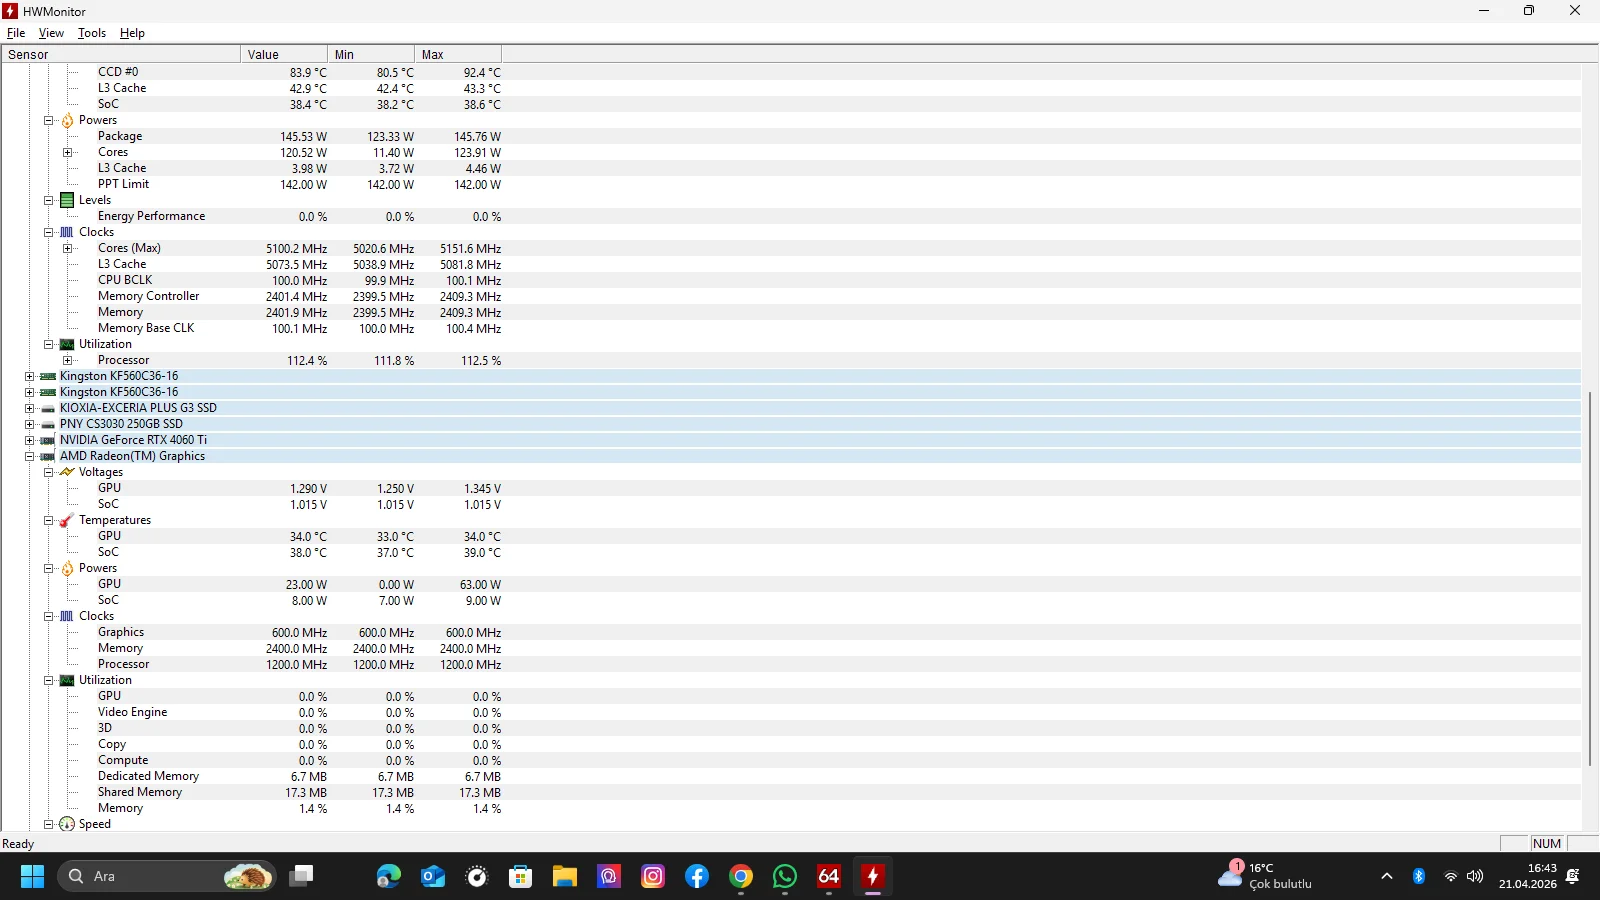Screen dimensions: 1600x900
Task: Open the View menu
Action: [x=51, y=33]
